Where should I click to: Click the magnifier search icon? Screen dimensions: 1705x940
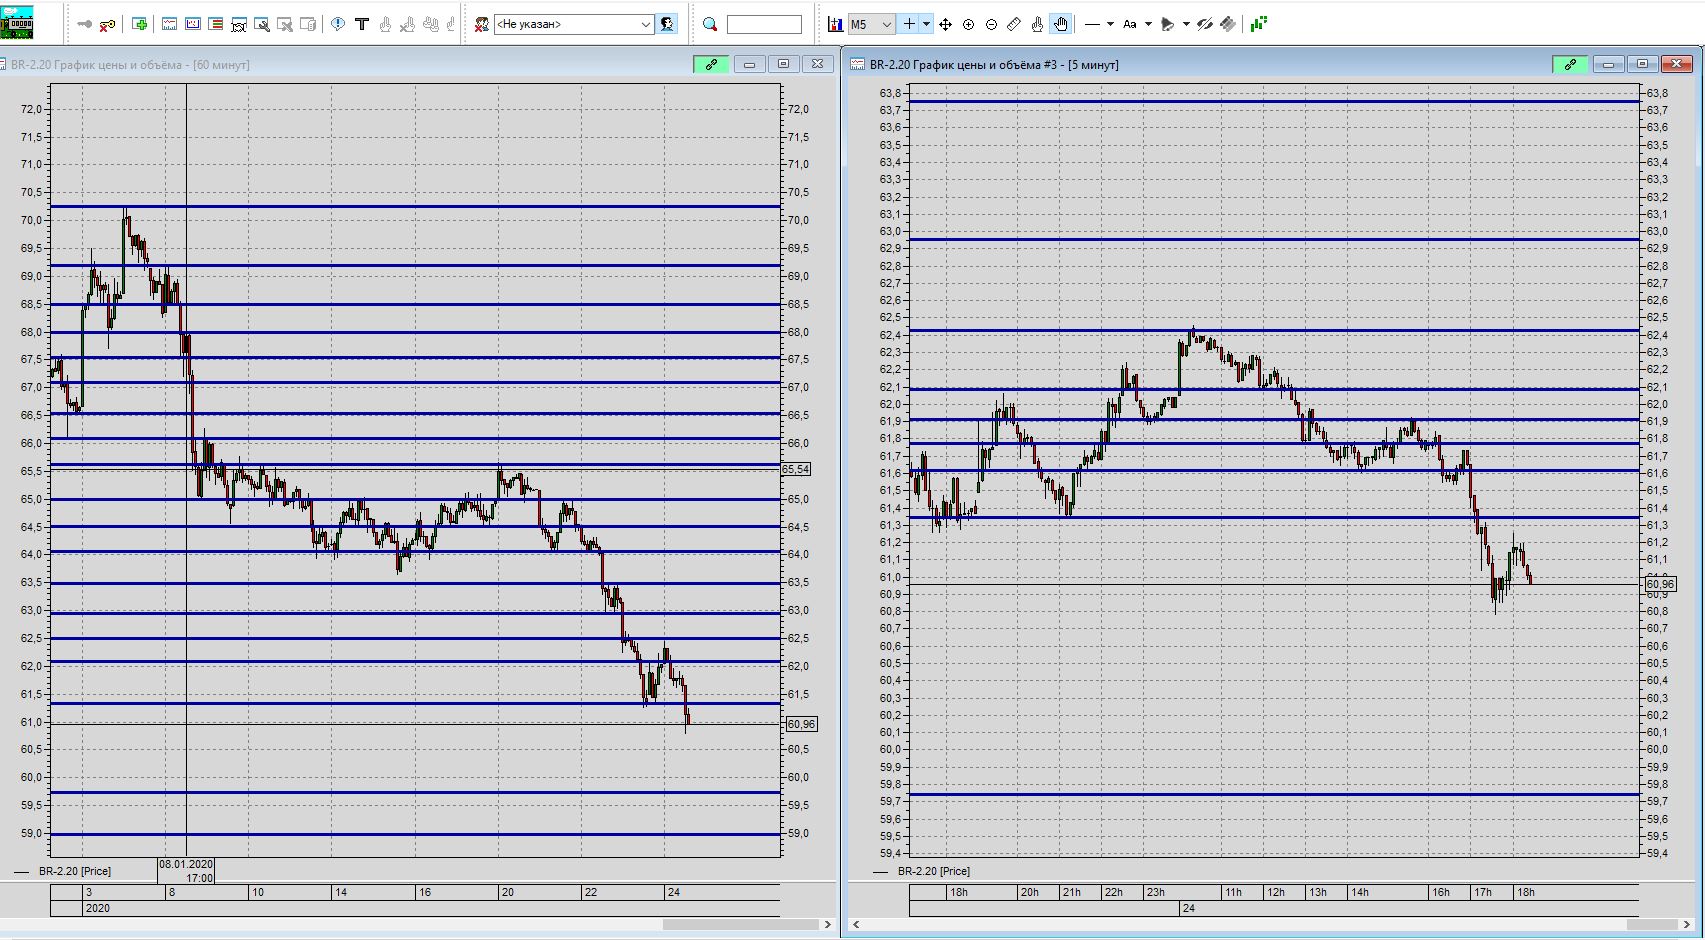pos(710,24)
